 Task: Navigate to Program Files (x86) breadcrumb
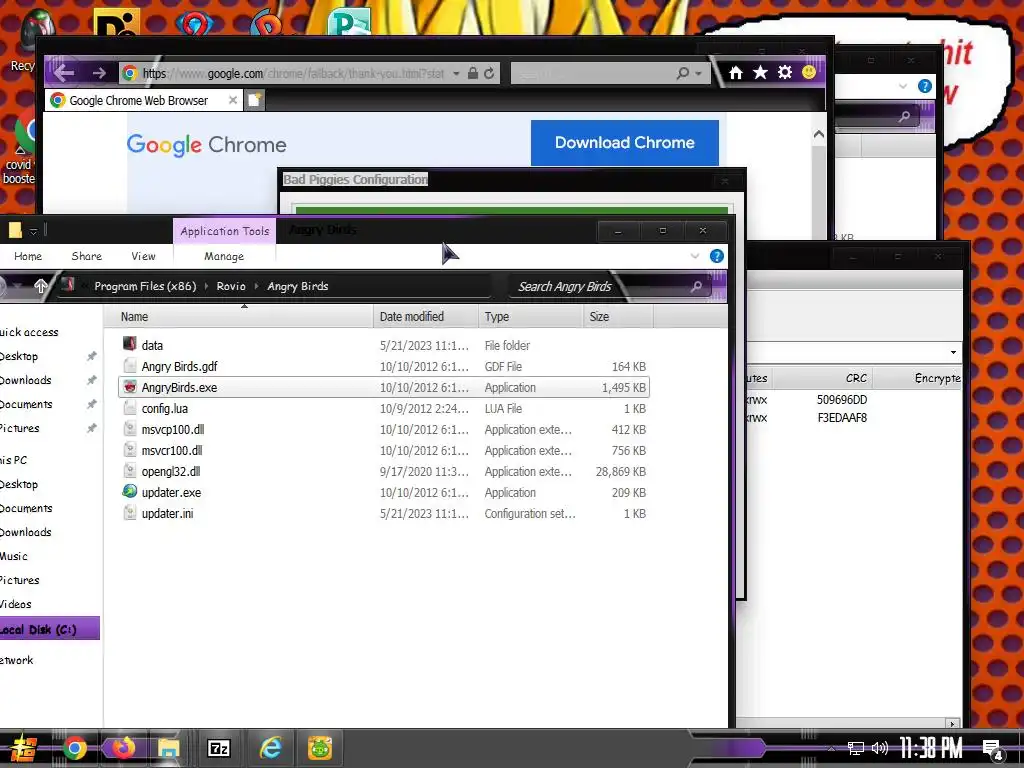click(x=145, y=286)
